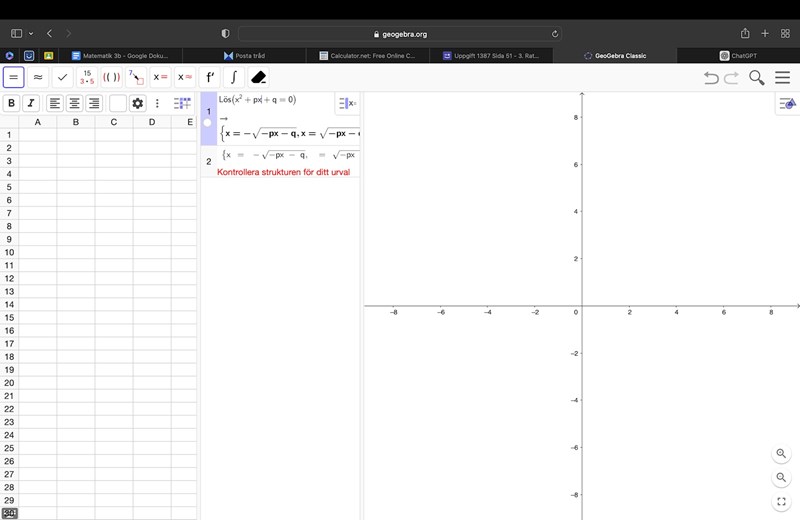Click the Keep Input checkmark tool

pos(63,77)
